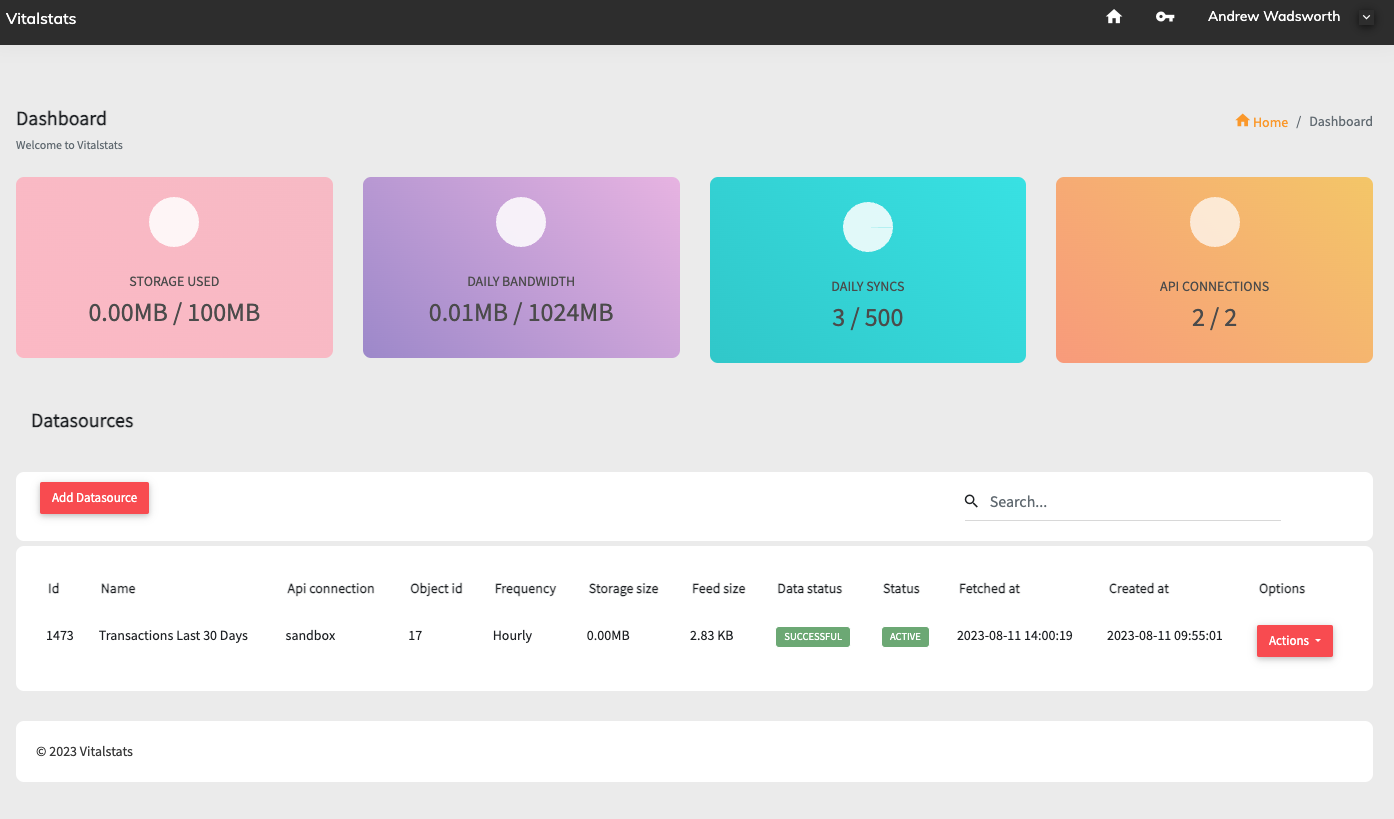Select the Transactions Last 30 Days row name

(x=173, y=636)
